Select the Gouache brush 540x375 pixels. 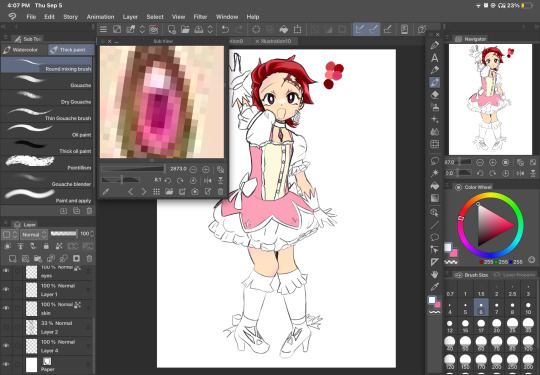tap(47, 82)
